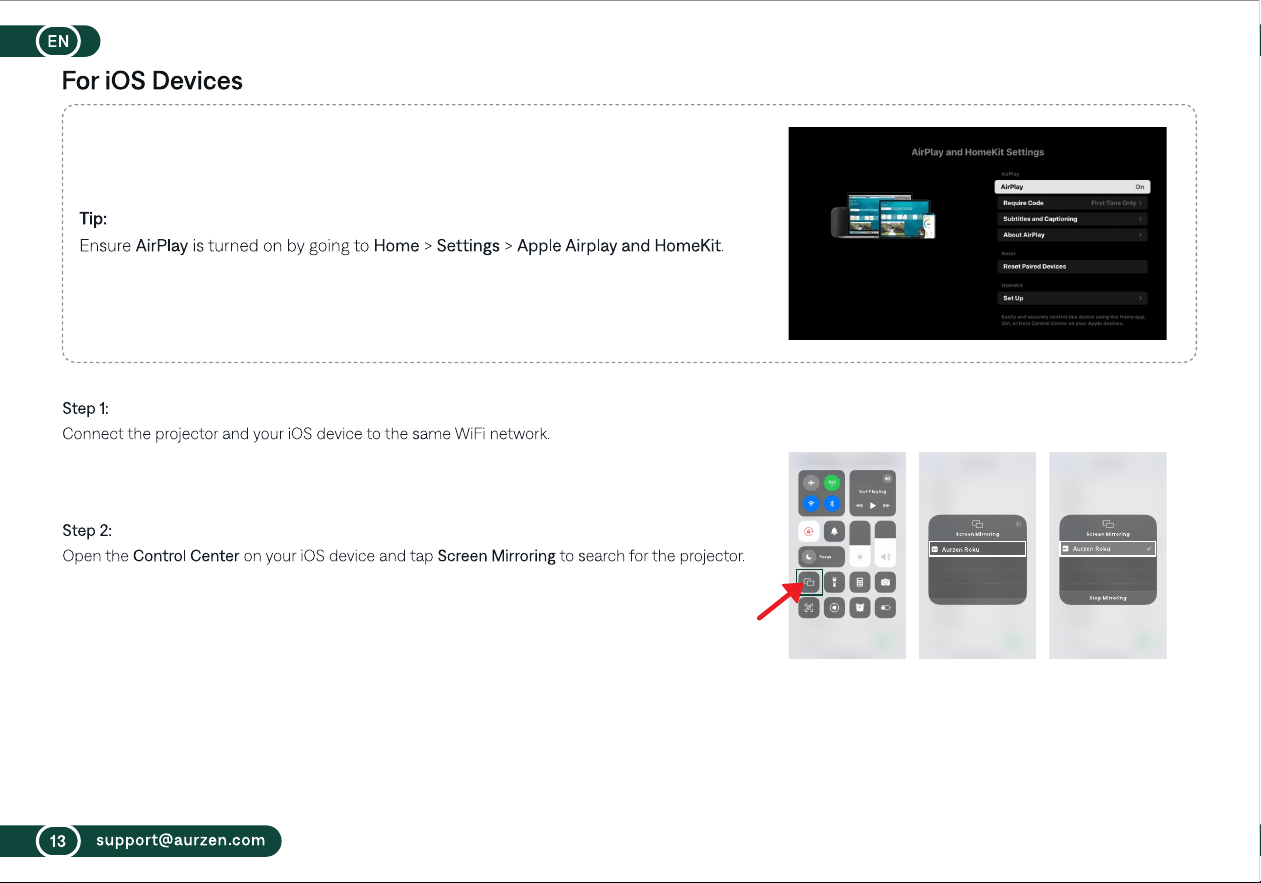Toggle the red rotation lock tile
This screenshot has width=1261, height=883.
(x=809, y=531)
